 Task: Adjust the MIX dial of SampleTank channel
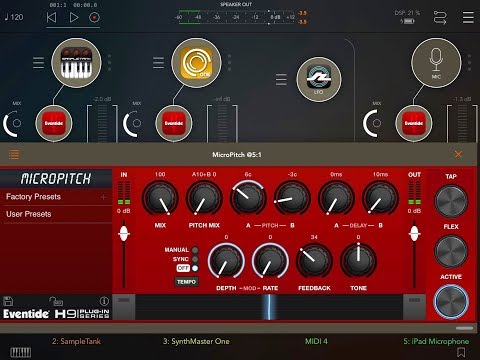13,123
